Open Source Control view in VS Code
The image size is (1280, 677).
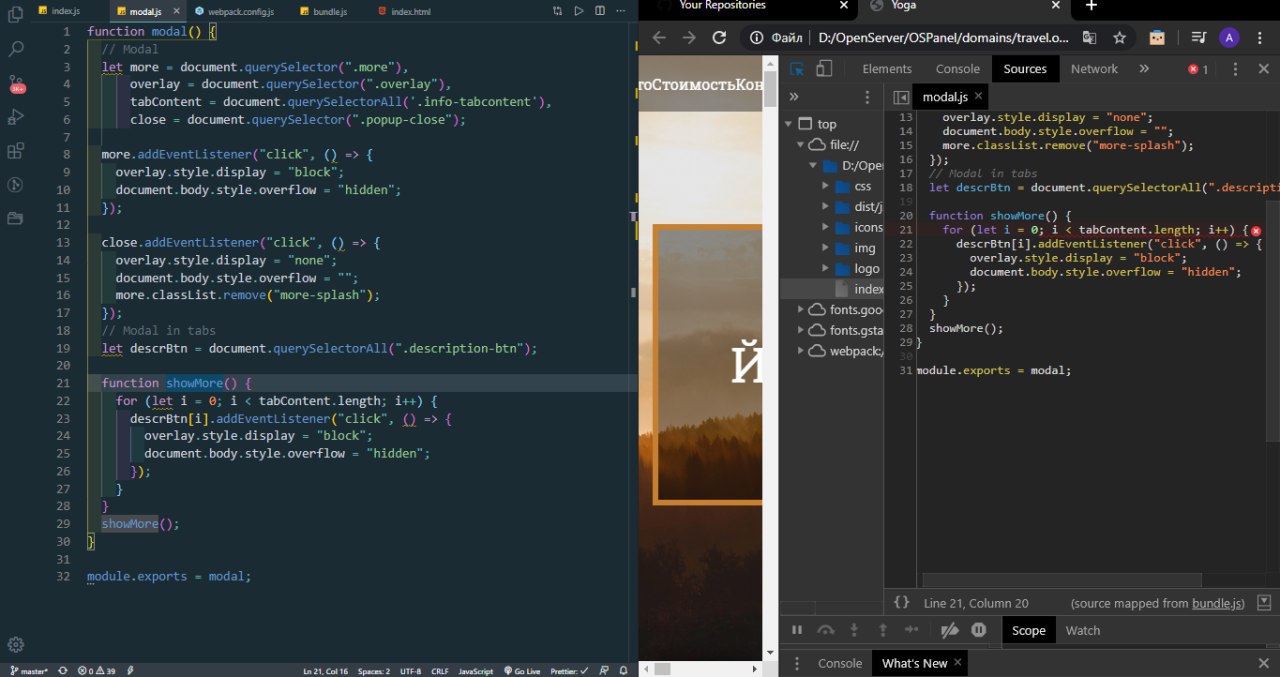(16, 83)
